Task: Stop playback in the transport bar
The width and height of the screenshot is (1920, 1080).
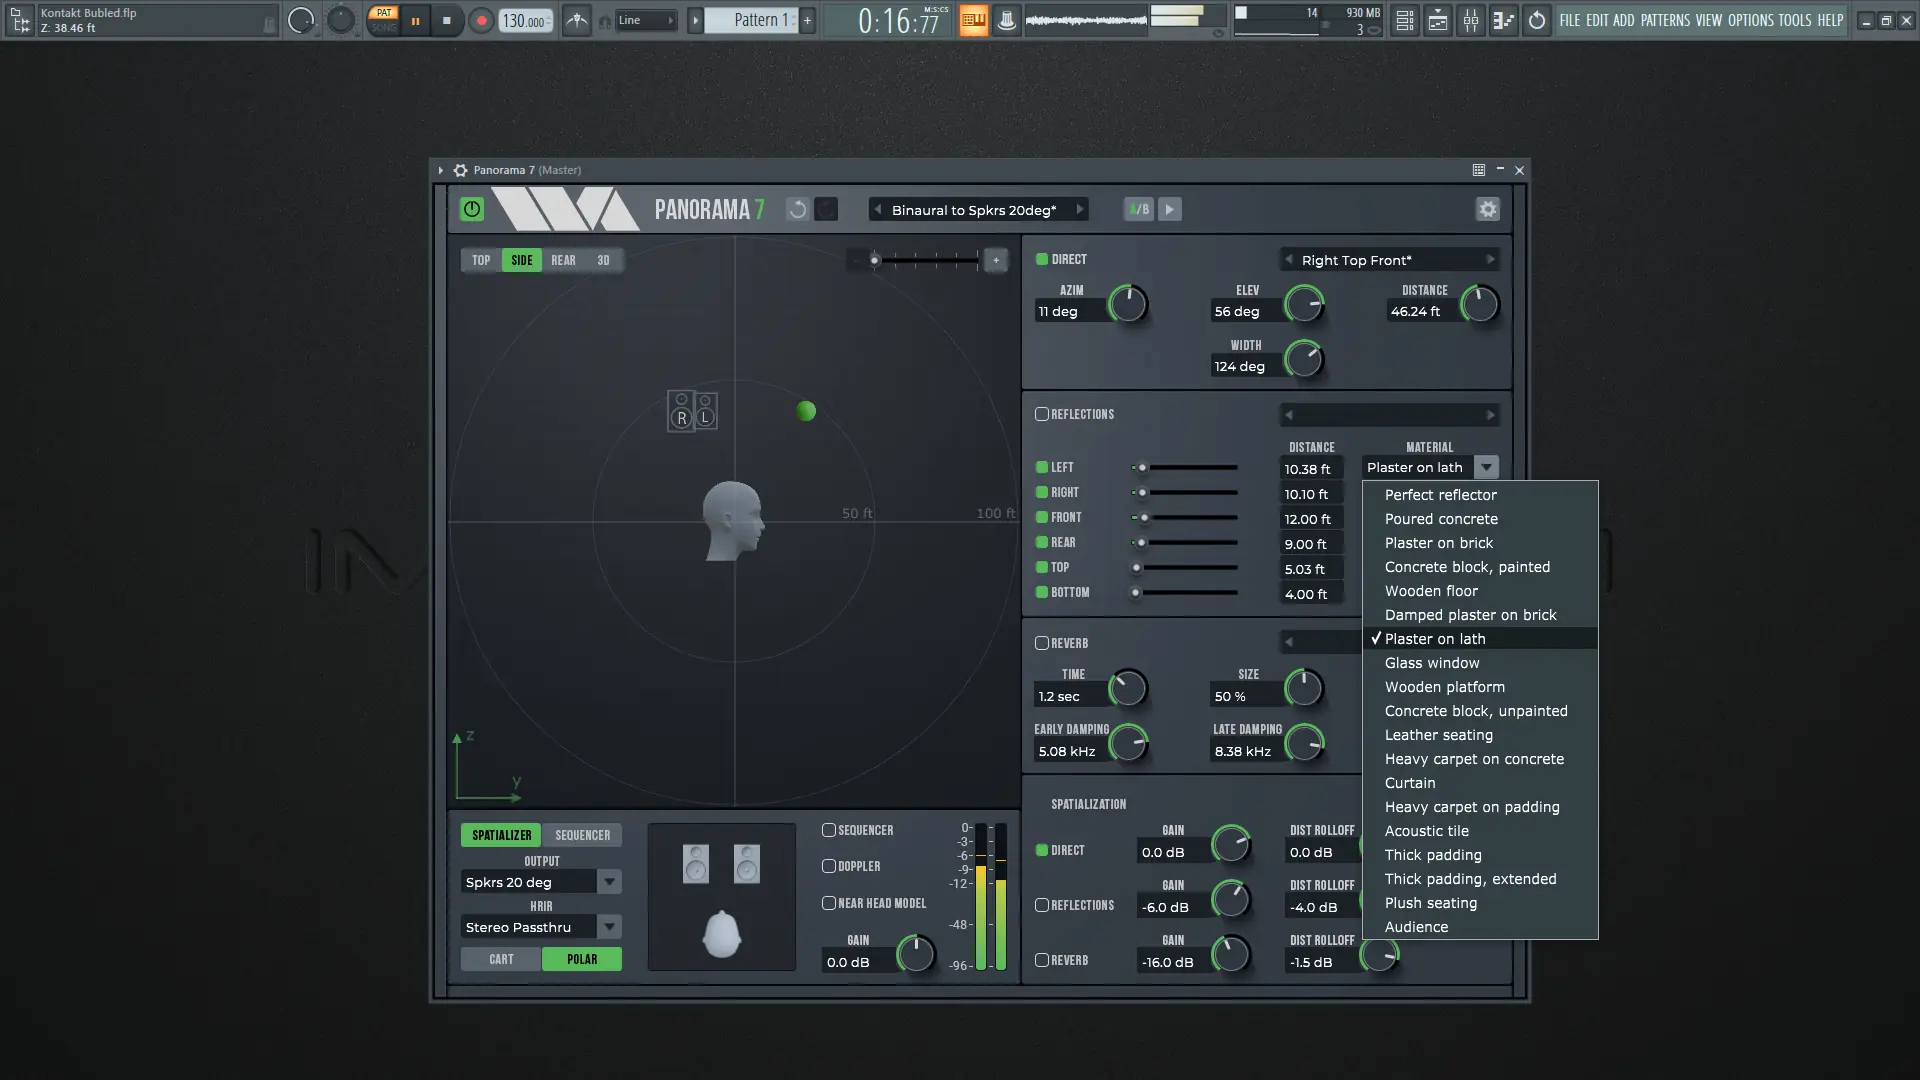Action: pyautogui.click(x=446, y=20)
